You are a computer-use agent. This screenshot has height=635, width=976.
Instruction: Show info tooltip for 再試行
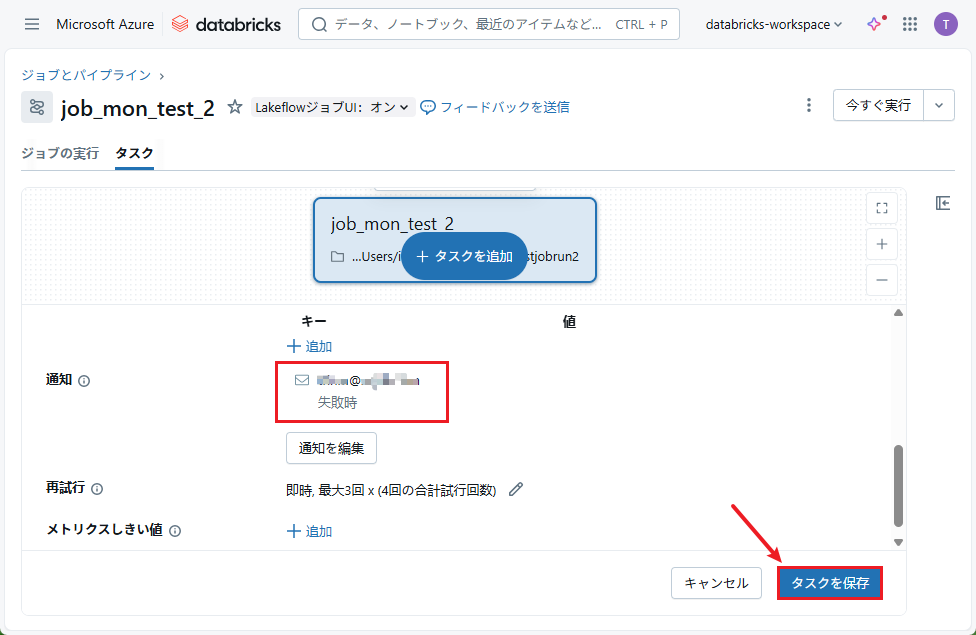tap(97, 489)
